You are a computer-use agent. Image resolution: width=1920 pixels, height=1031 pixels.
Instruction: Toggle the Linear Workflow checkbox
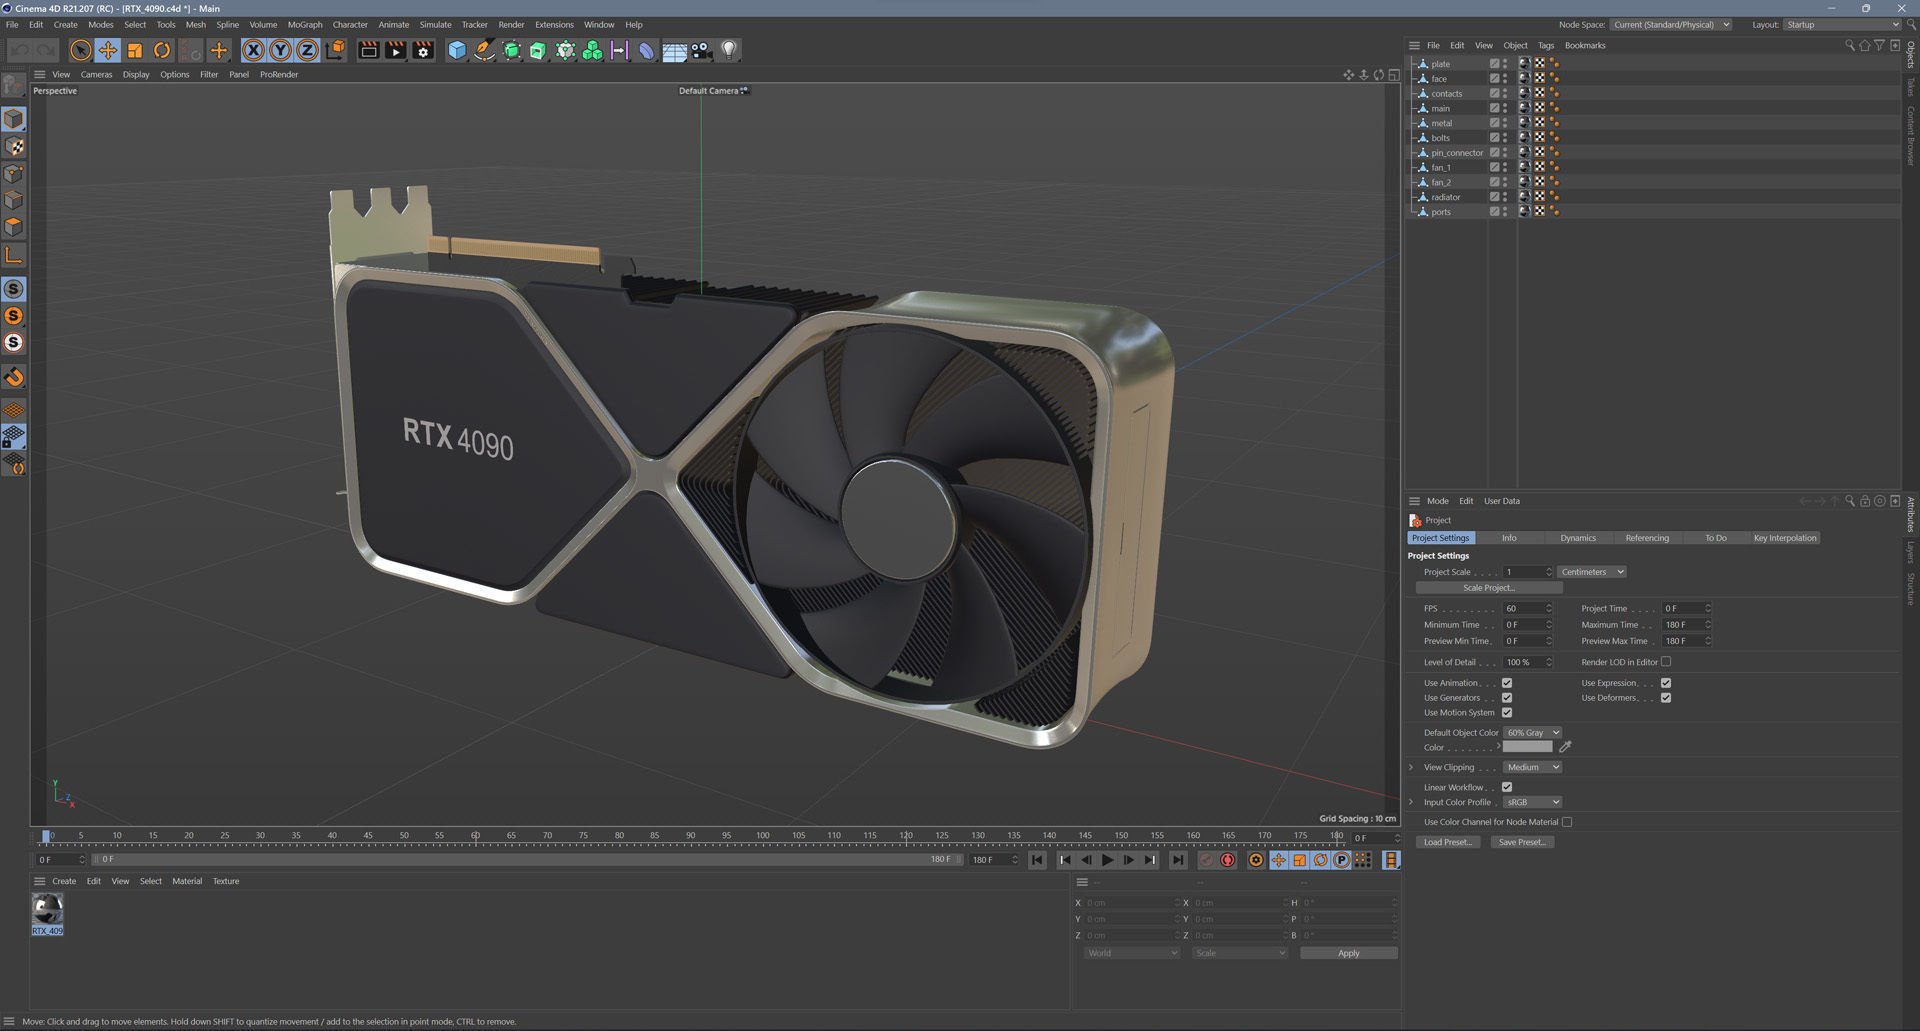[1507, 787]
